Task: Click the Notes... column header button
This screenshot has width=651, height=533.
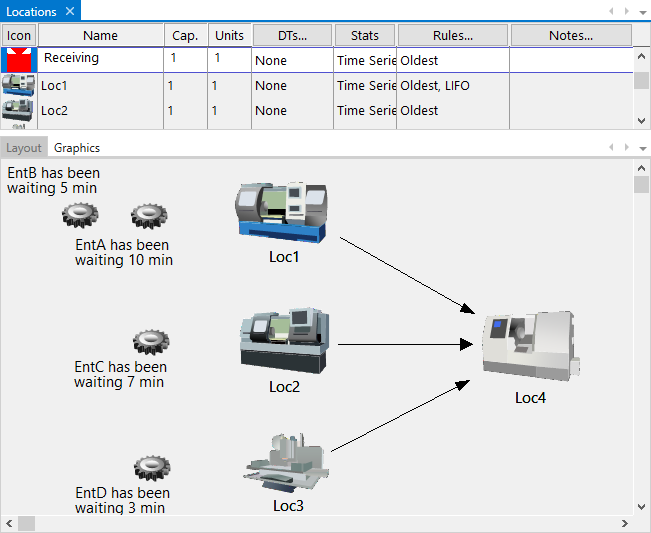Action: tap(571, 35)
